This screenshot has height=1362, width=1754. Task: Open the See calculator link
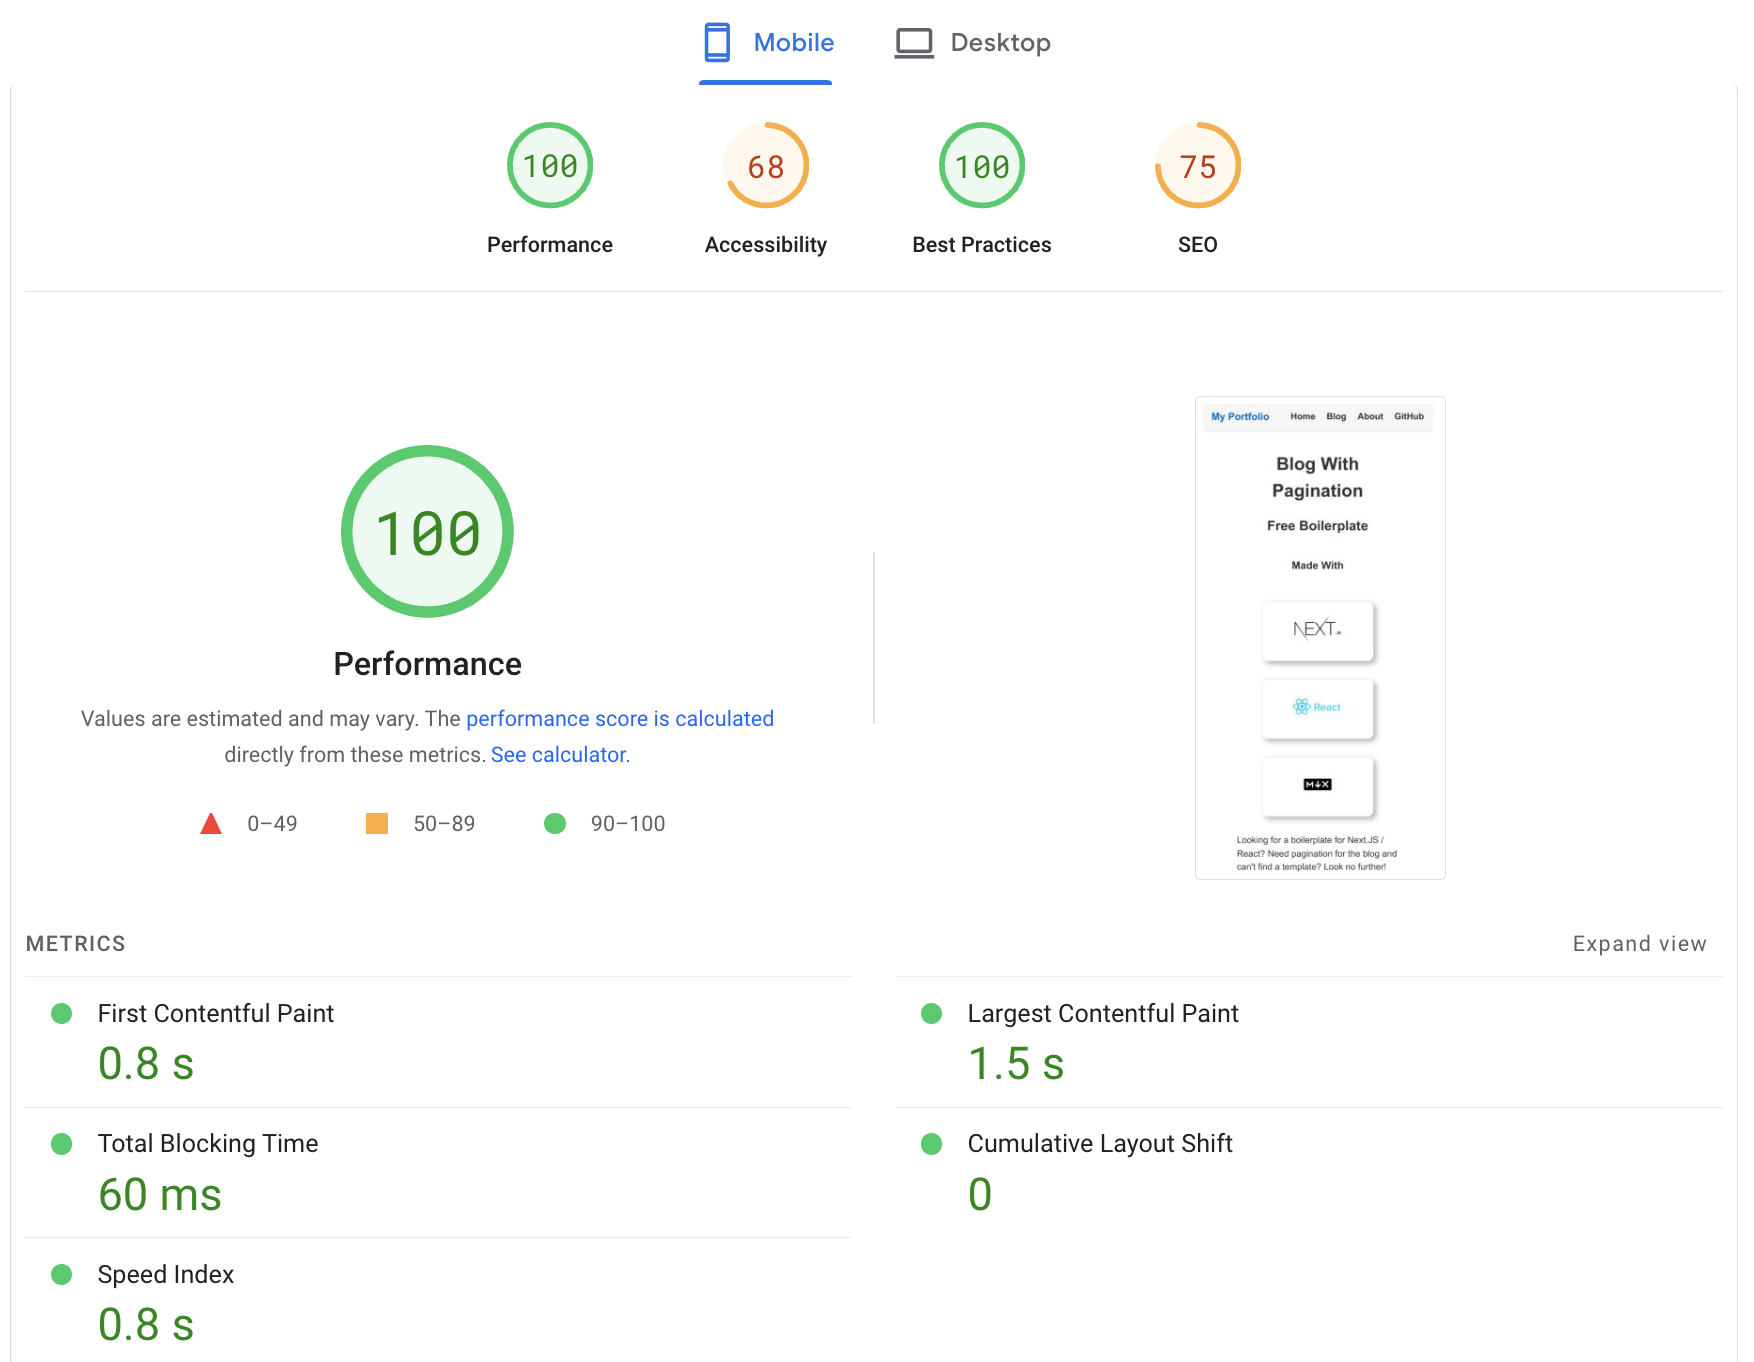[558, 755]
